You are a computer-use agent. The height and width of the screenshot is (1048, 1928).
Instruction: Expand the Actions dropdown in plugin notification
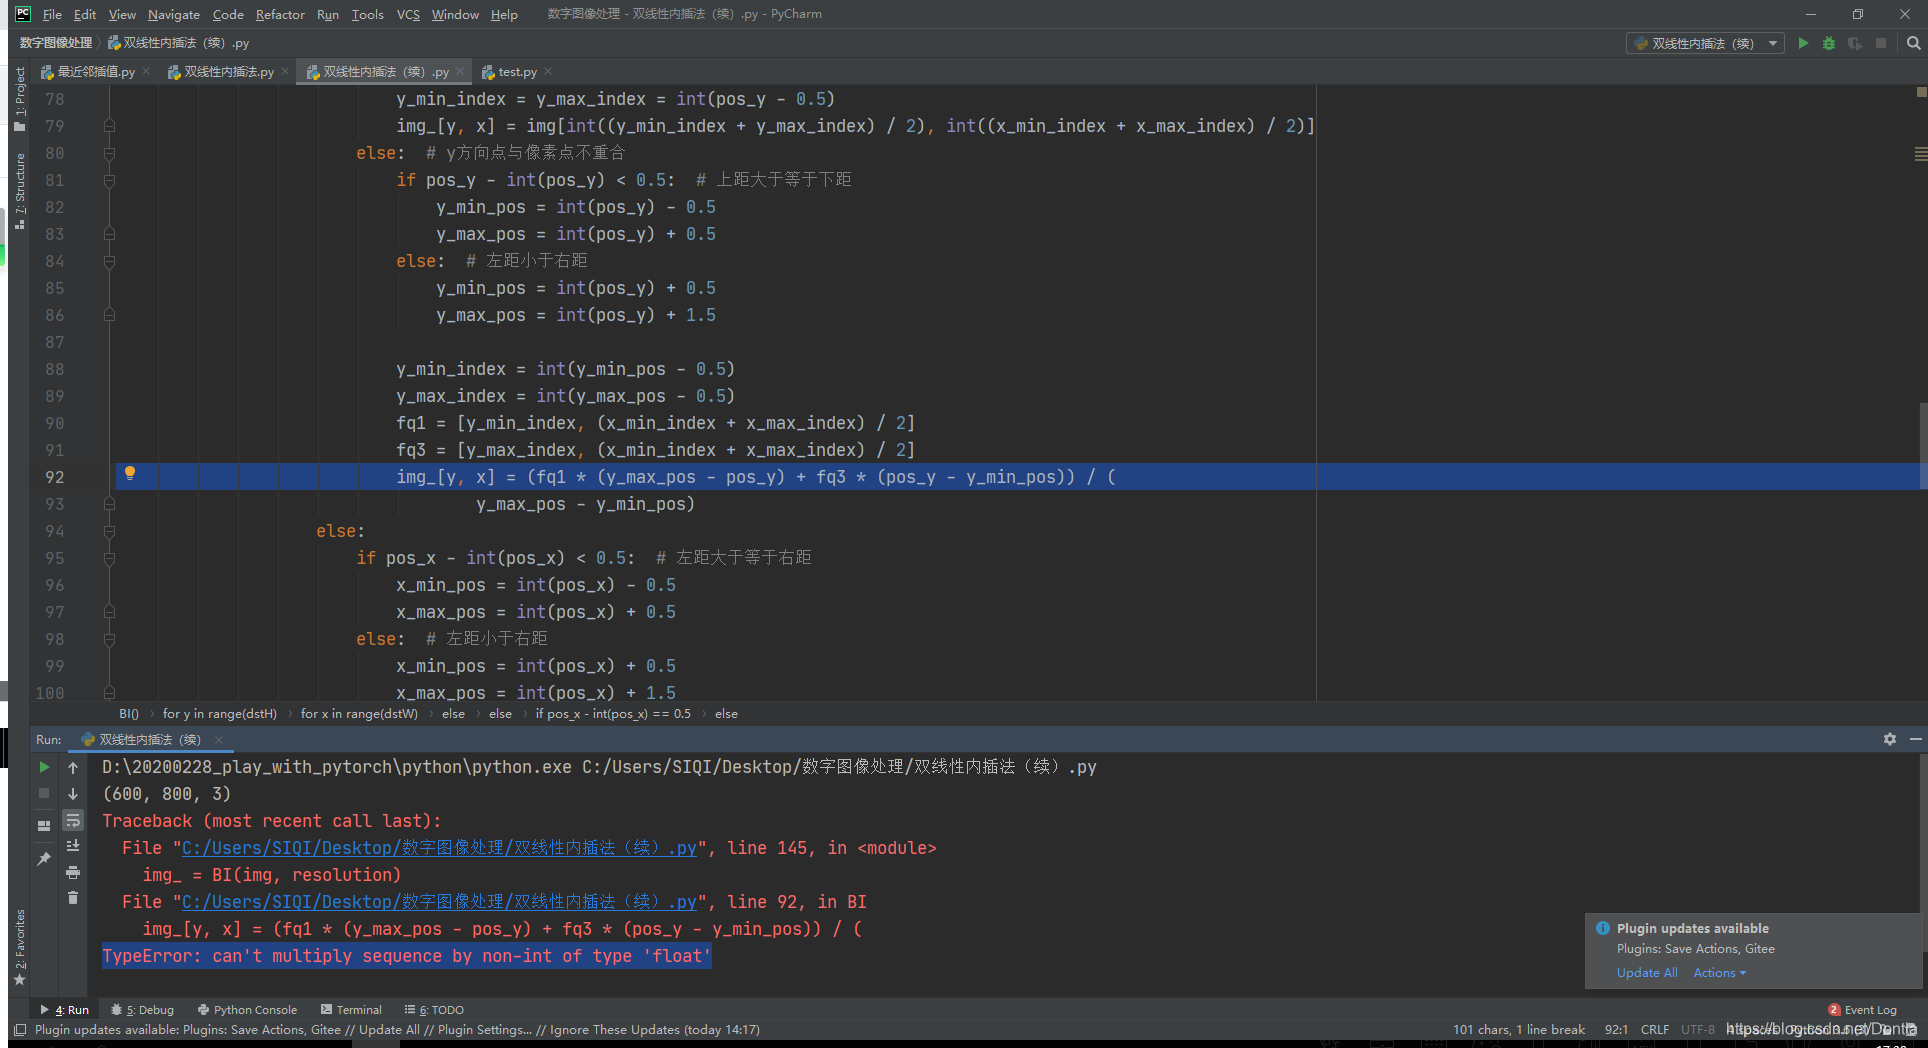1719,973
